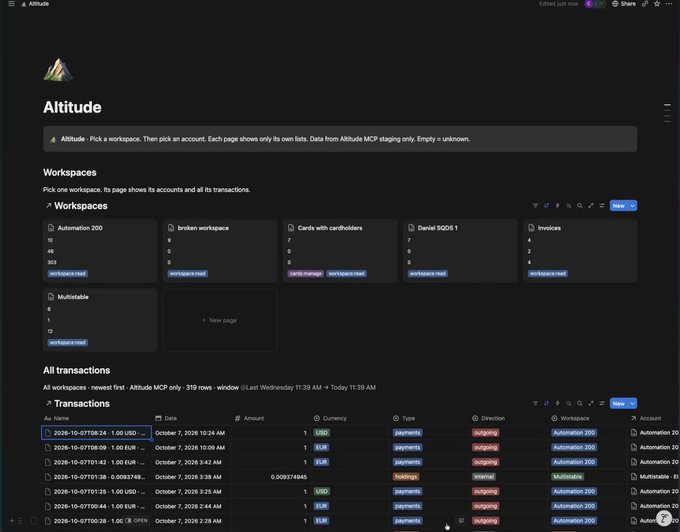Viewport: 680px width, 532px height.
Task: Click the Share button
Action: pos(624,3)
